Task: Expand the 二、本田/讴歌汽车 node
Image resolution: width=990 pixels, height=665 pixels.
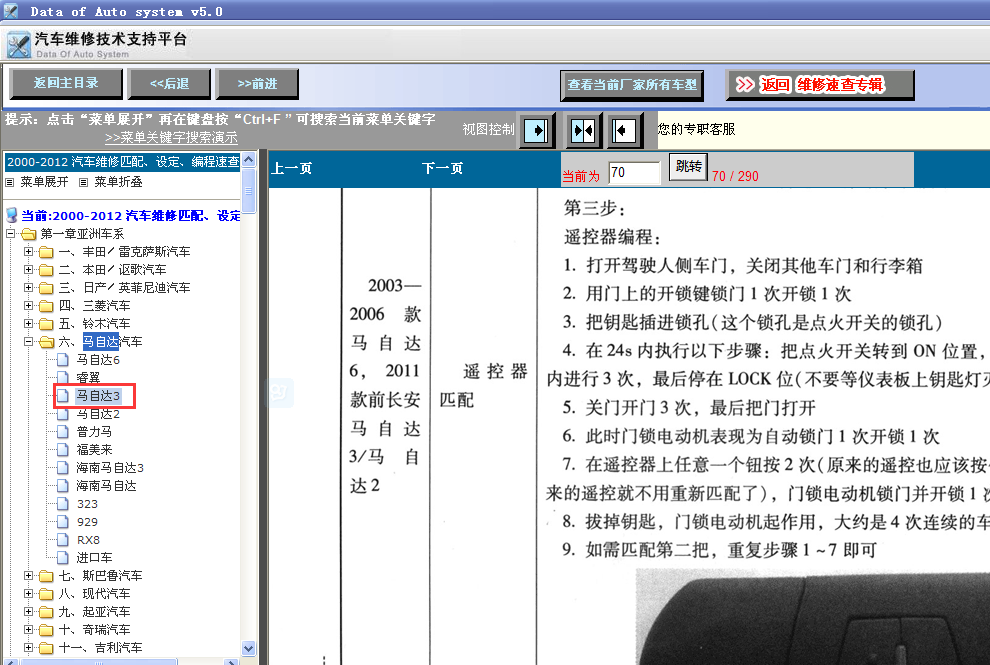Action: click(28, 270)
